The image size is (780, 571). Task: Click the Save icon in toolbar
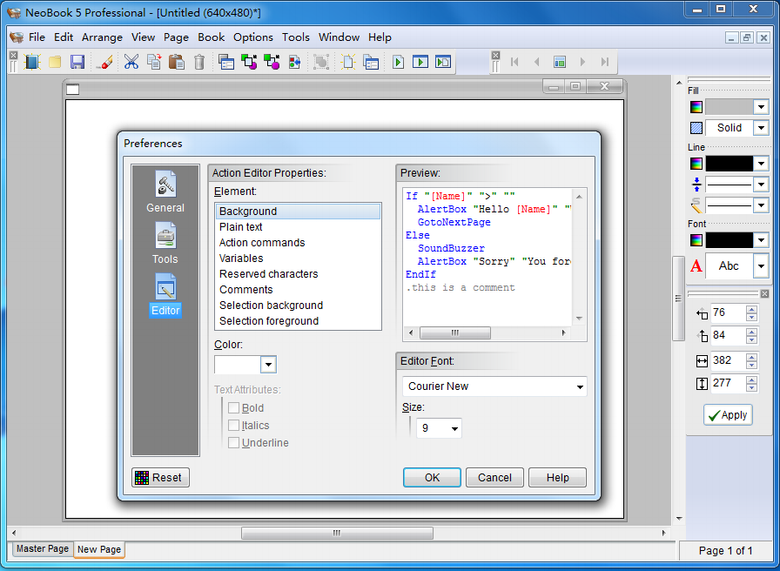point(77,62)
